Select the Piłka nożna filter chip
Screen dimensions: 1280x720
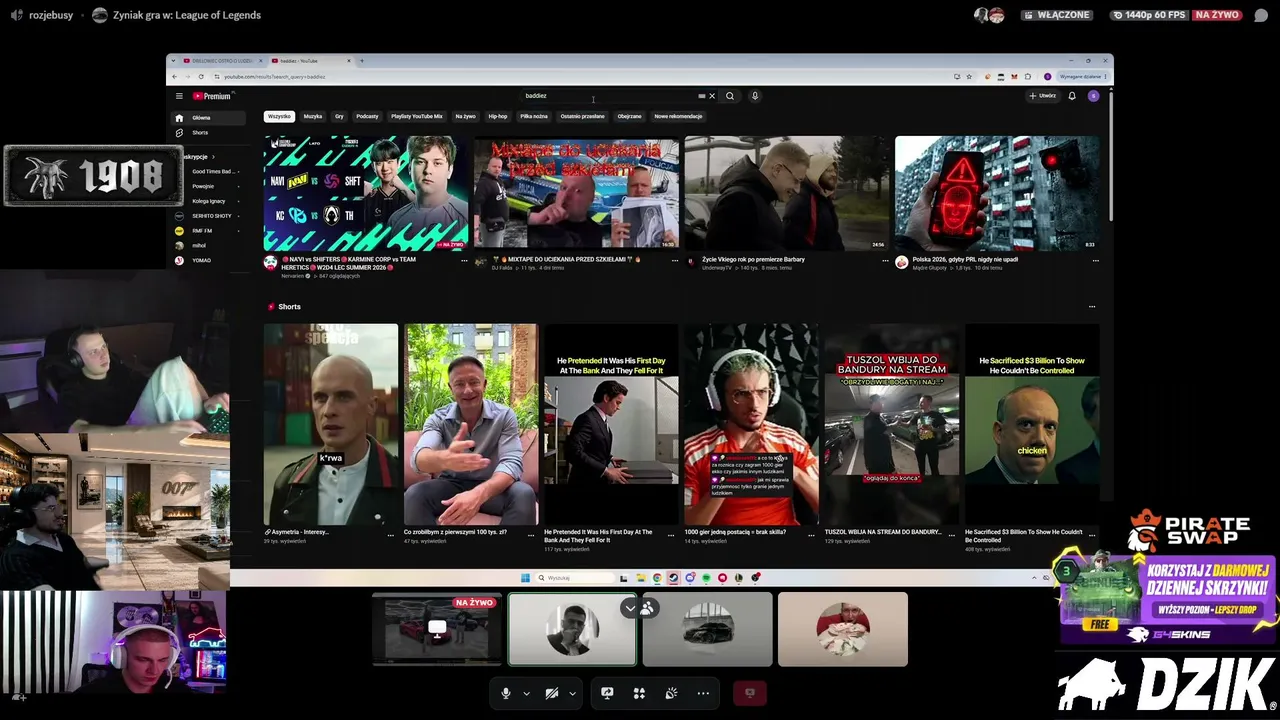coord(534,116)
